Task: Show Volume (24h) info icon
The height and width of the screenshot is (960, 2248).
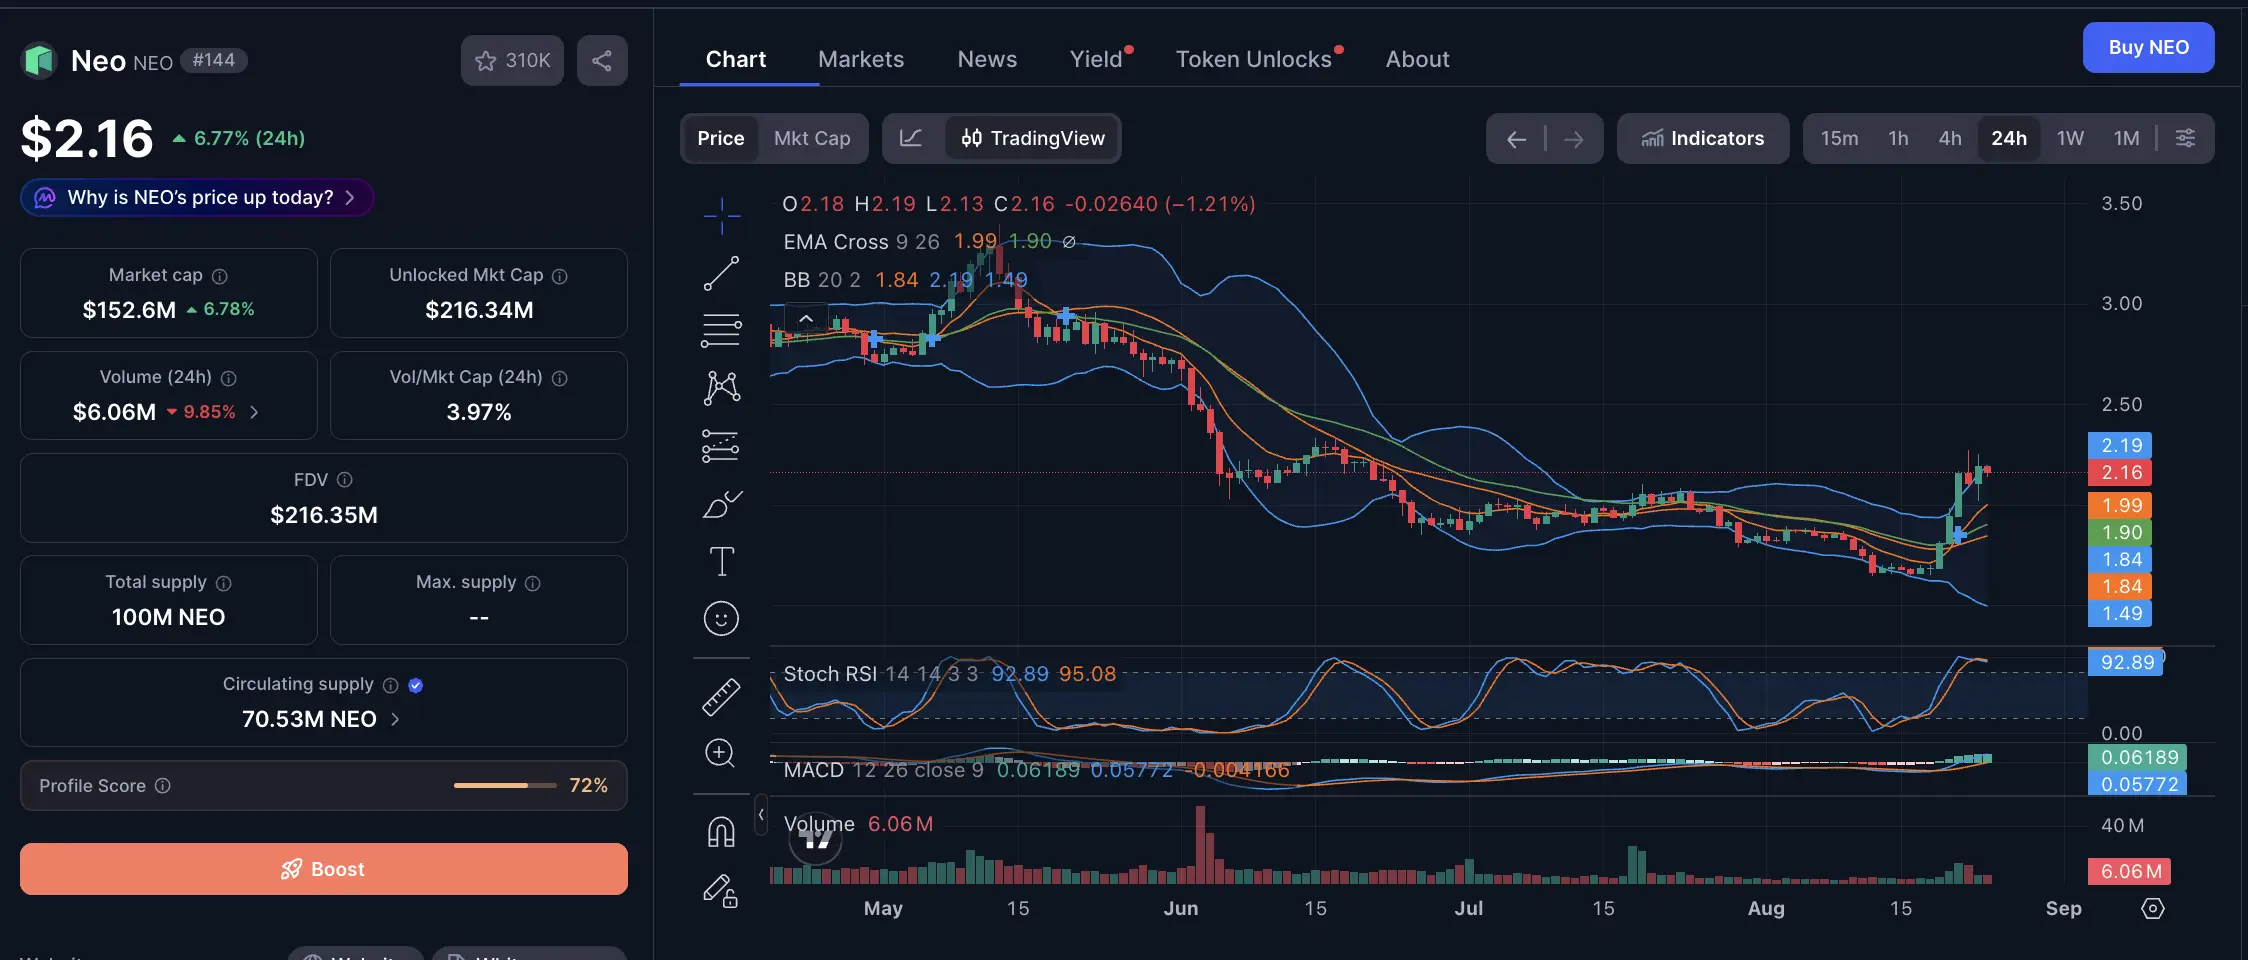Action: click(228, 378)
